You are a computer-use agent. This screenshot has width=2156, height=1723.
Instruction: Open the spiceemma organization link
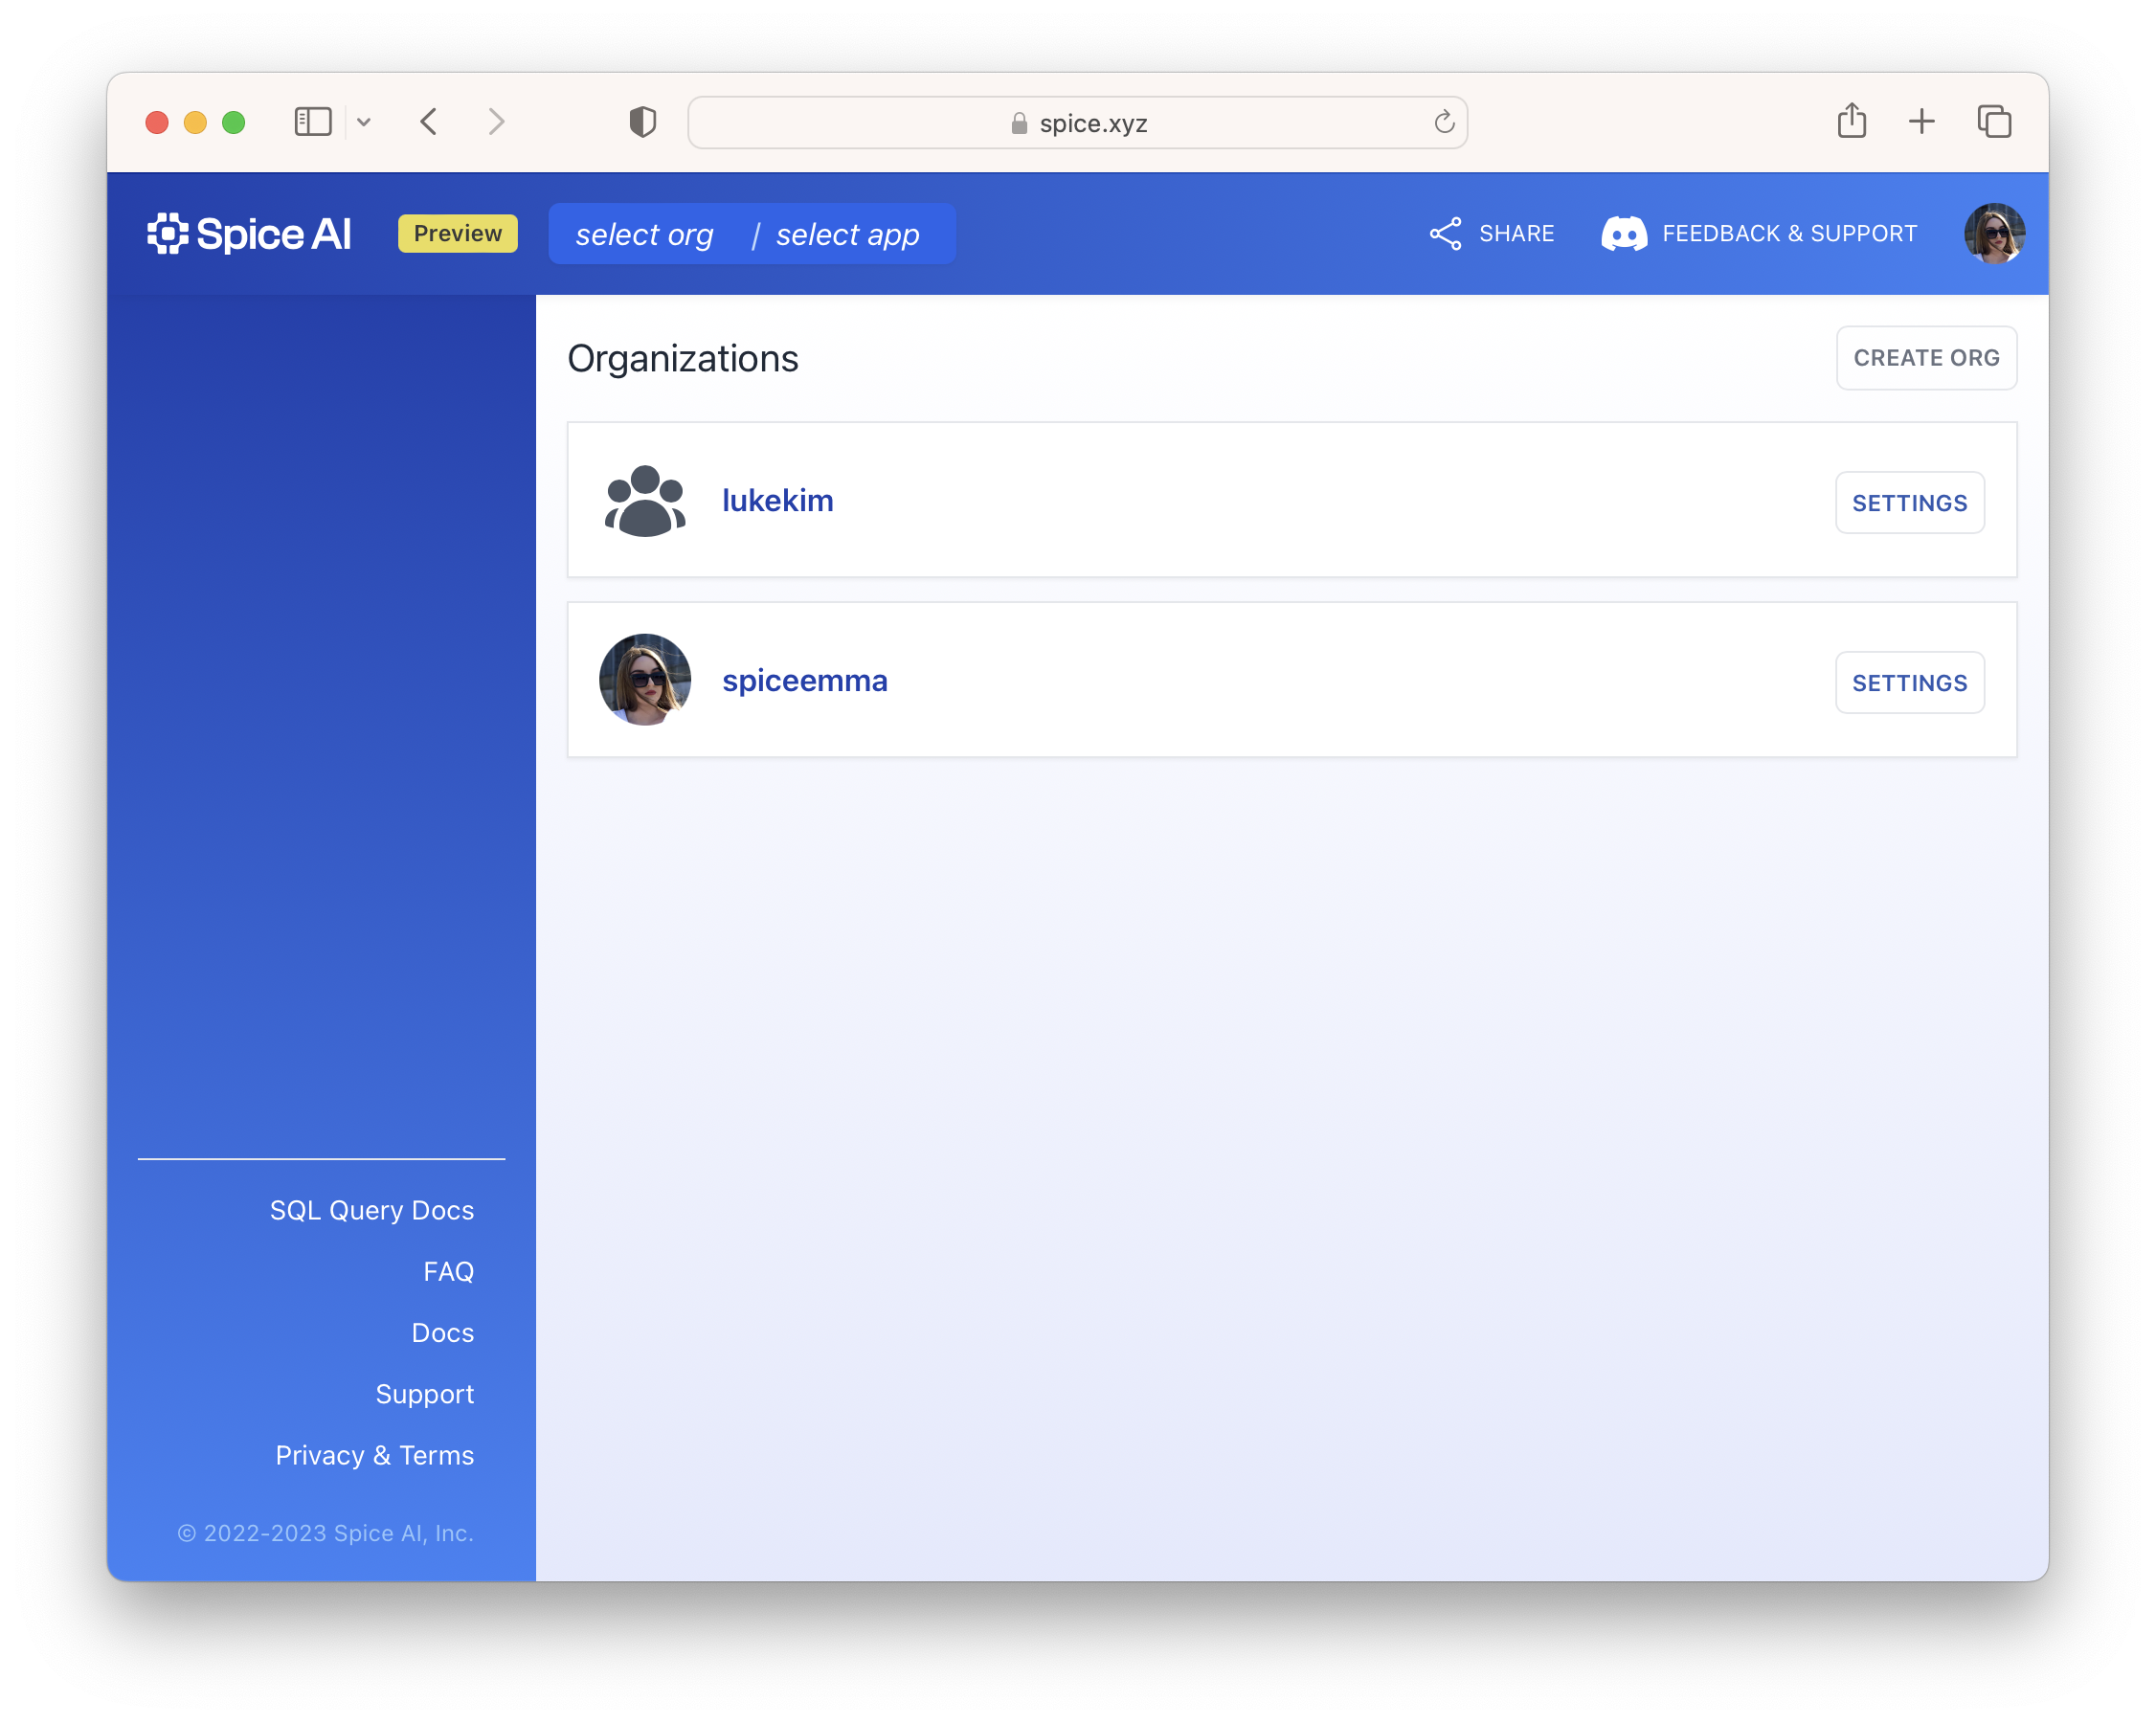click(x=804, y=681)
